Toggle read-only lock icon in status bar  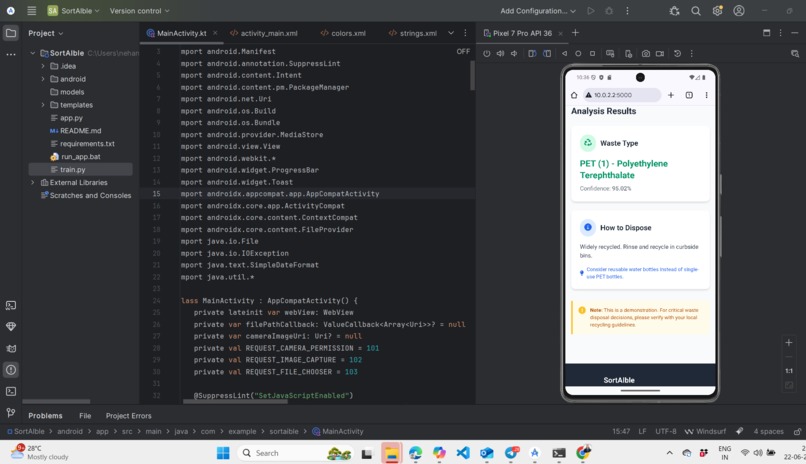coord(797,432)
